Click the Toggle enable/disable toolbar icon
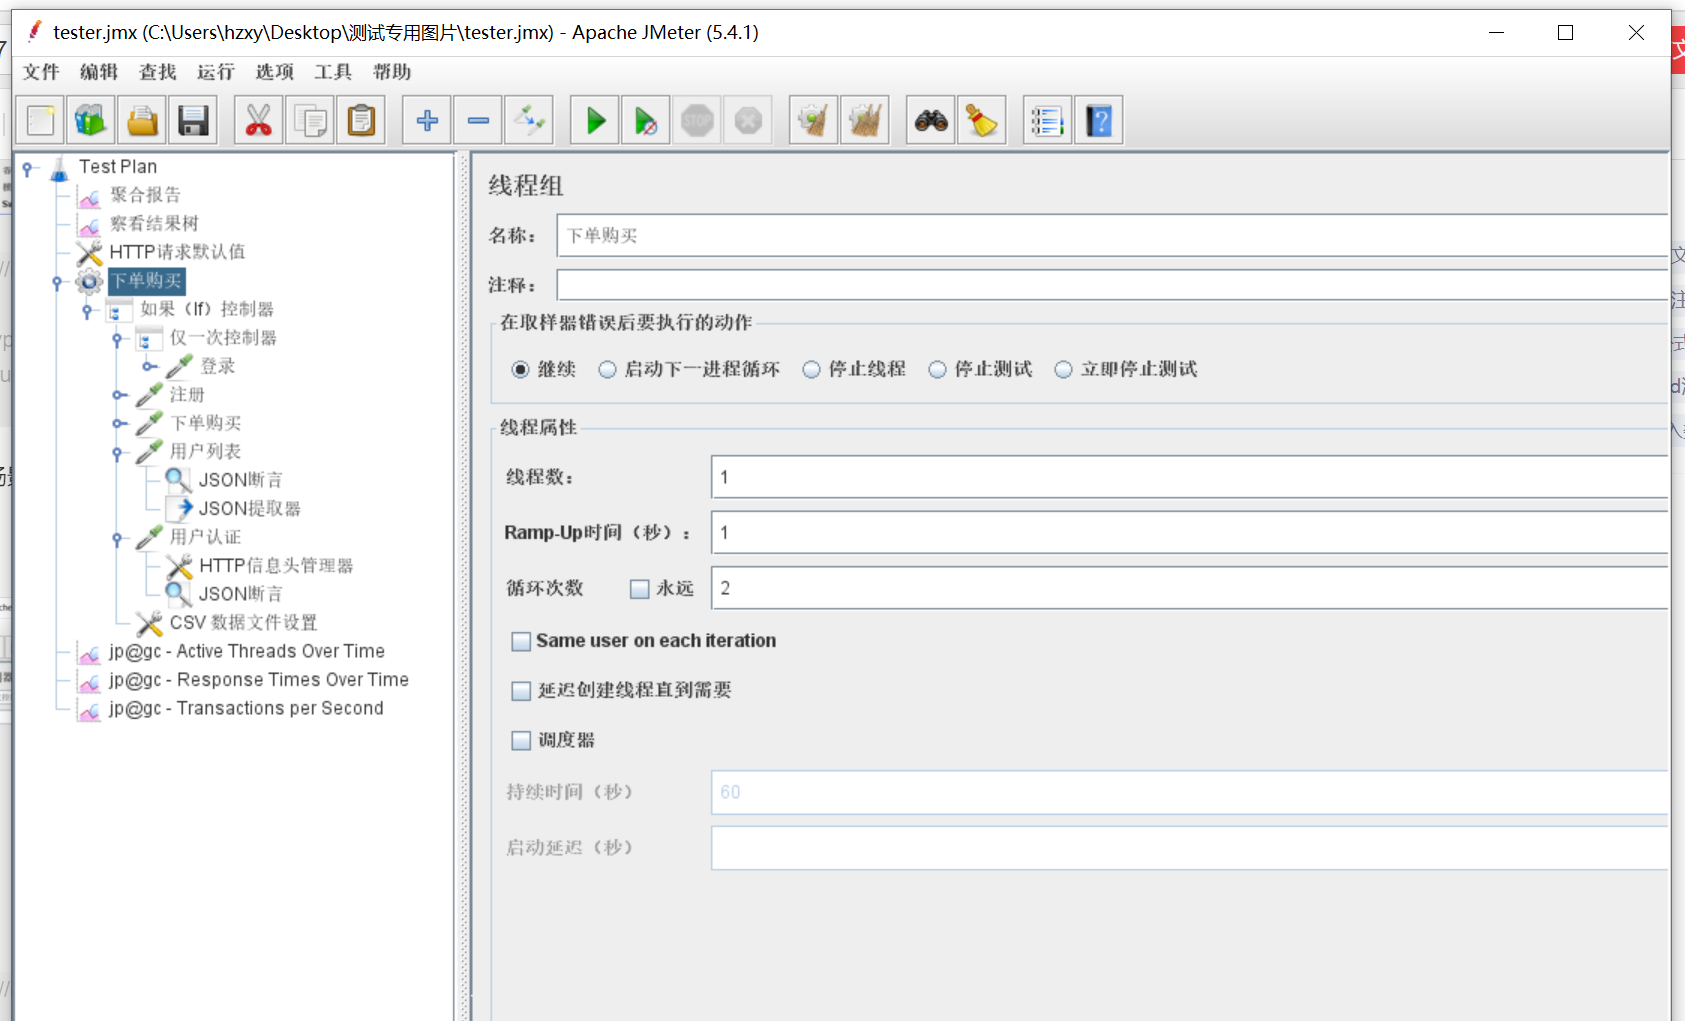This screenshot has height=1021, width=1685. [x=529, y=121]
